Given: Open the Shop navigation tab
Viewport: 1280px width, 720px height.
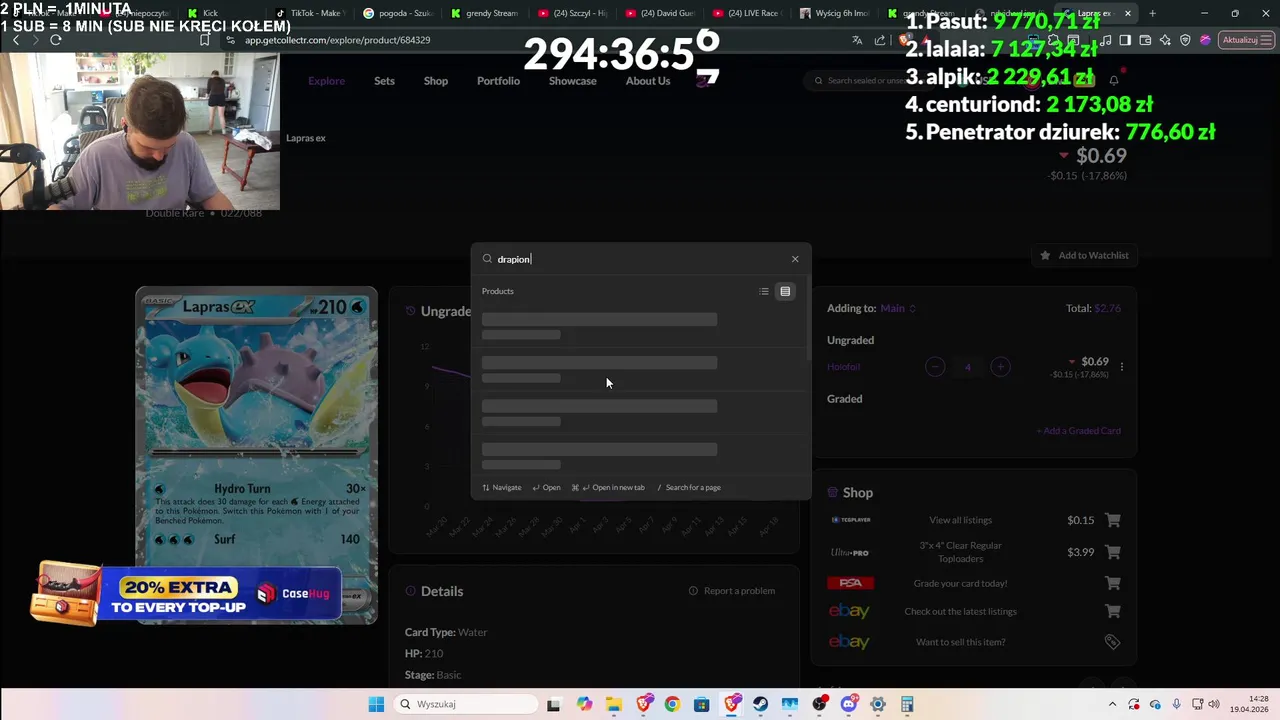Looking at the screenshot, I should tap(436, 81).
